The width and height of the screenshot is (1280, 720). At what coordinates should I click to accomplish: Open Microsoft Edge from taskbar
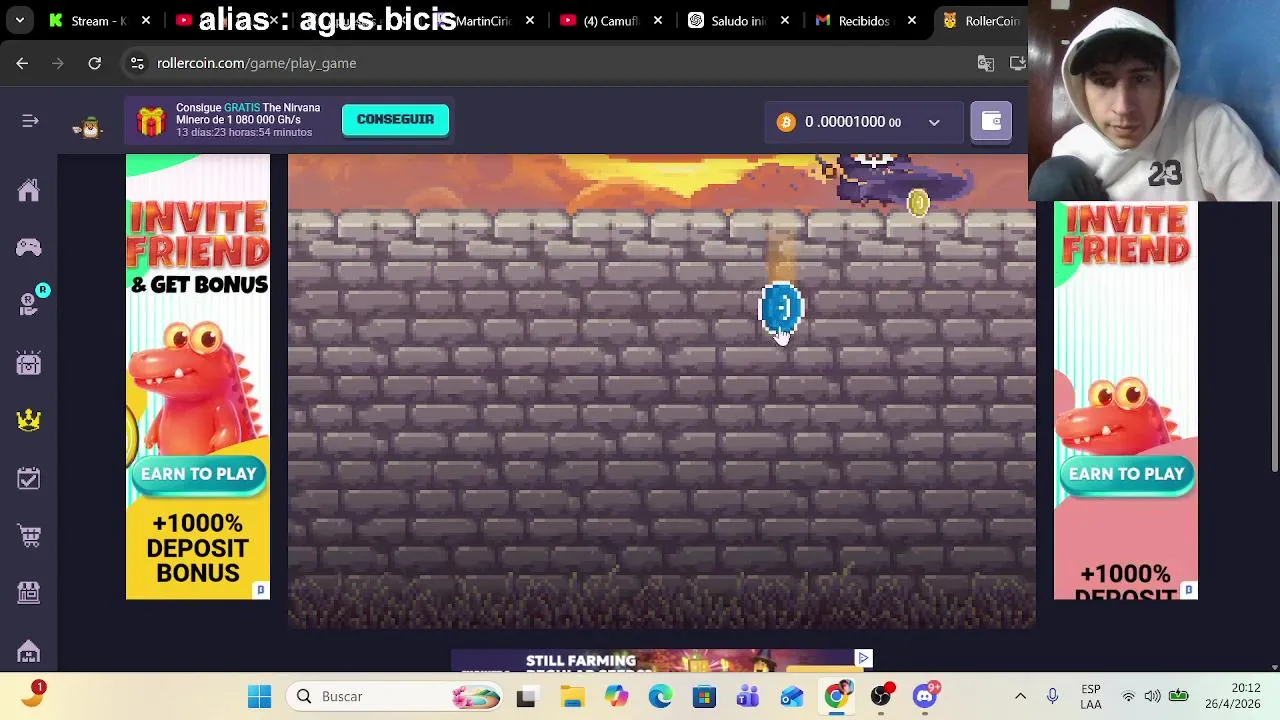(660, 696)
